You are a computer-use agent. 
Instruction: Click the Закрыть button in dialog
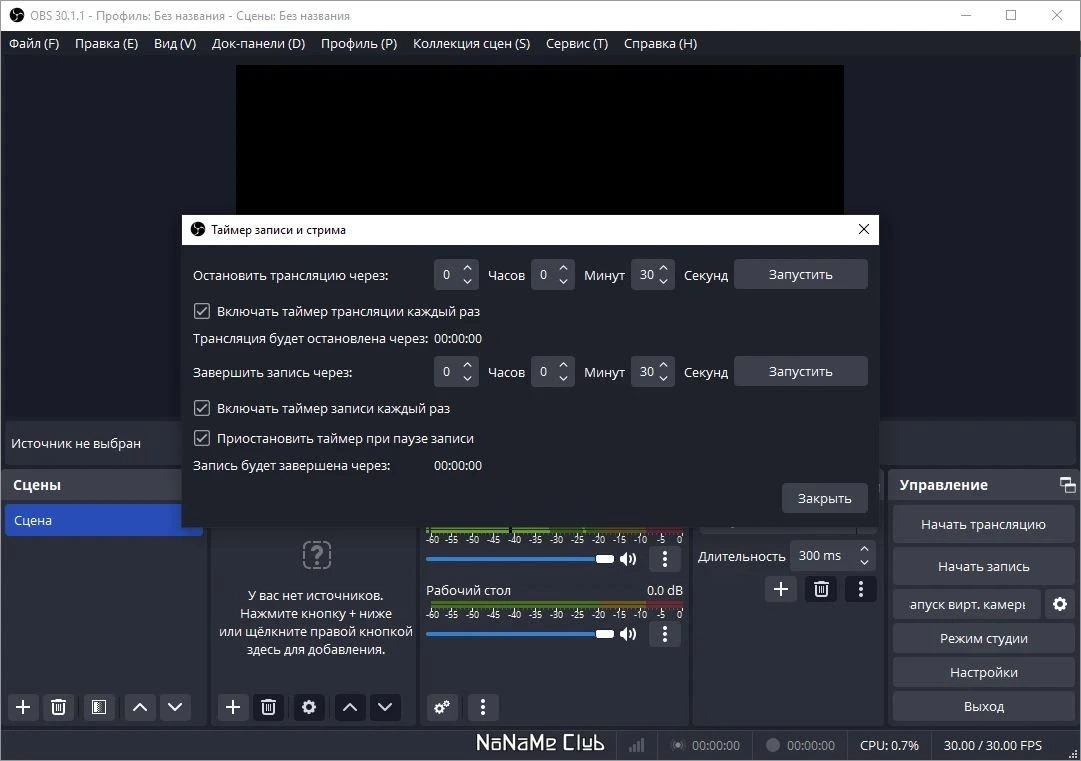825,498
